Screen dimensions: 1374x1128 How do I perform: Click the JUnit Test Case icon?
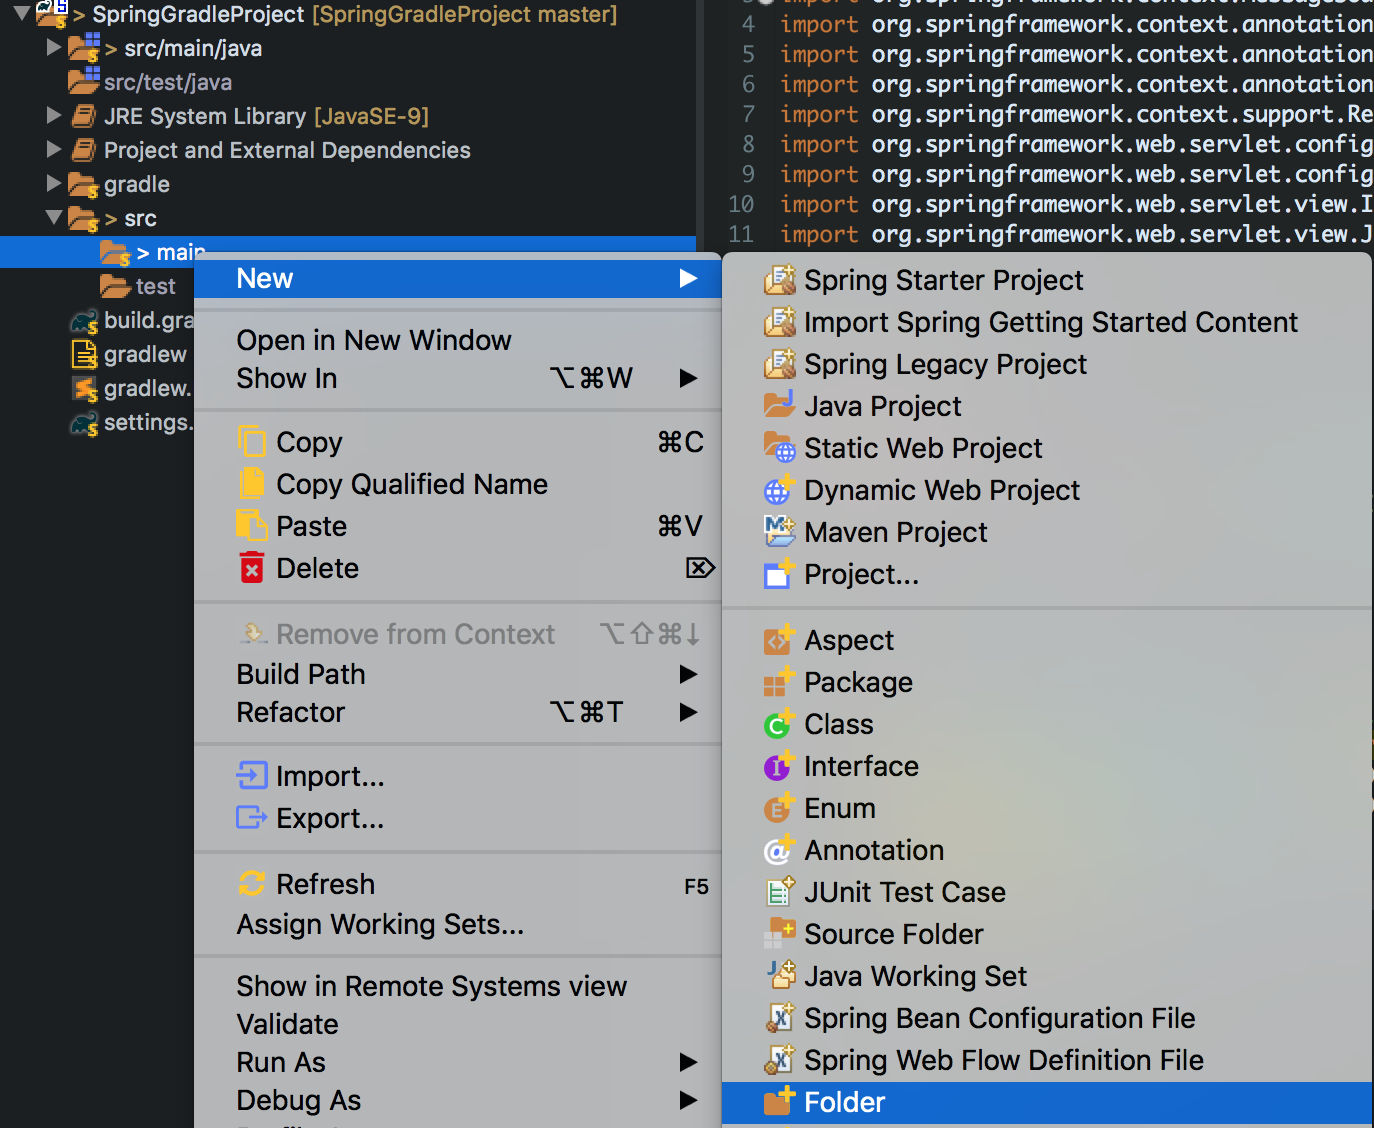(779, 892)
